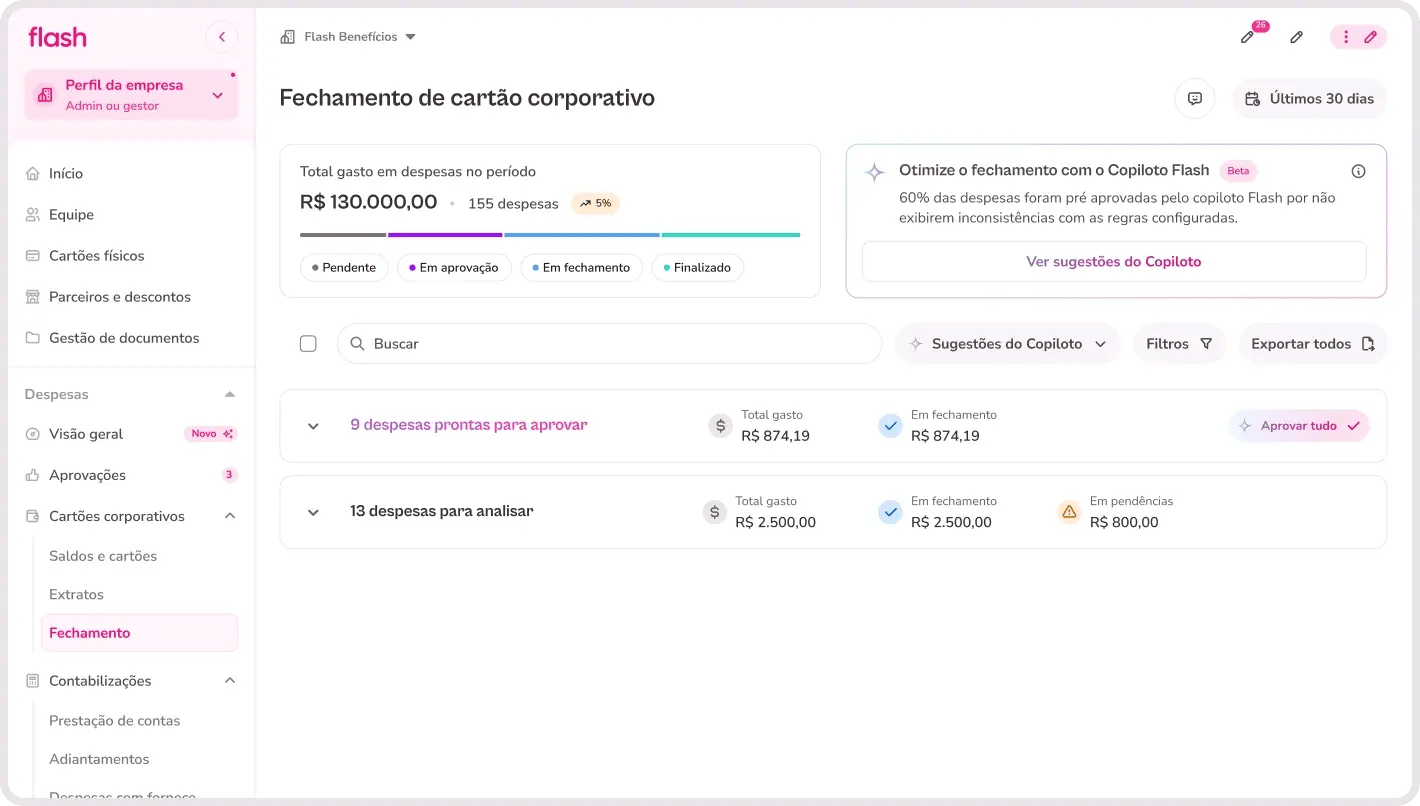
Task: Open the feedback chat bubble icon
Action: 1194,98
